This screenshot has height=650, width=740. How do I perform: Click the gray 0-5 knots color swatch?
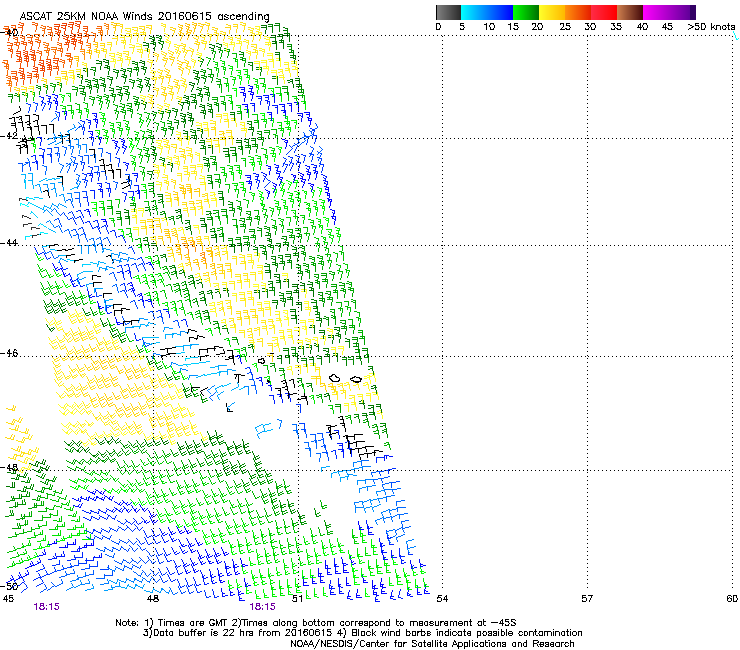tap(448, 12)
